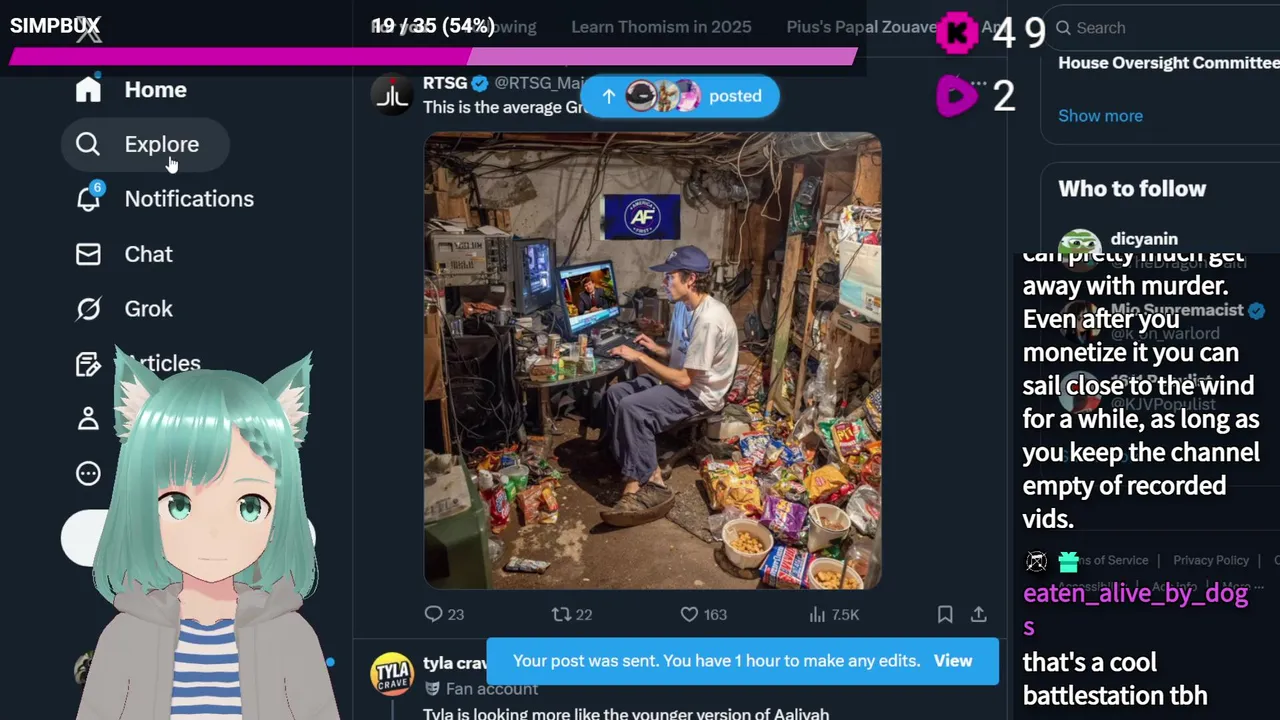Open dicyanin profile in Who to follow

point(1144,239)
